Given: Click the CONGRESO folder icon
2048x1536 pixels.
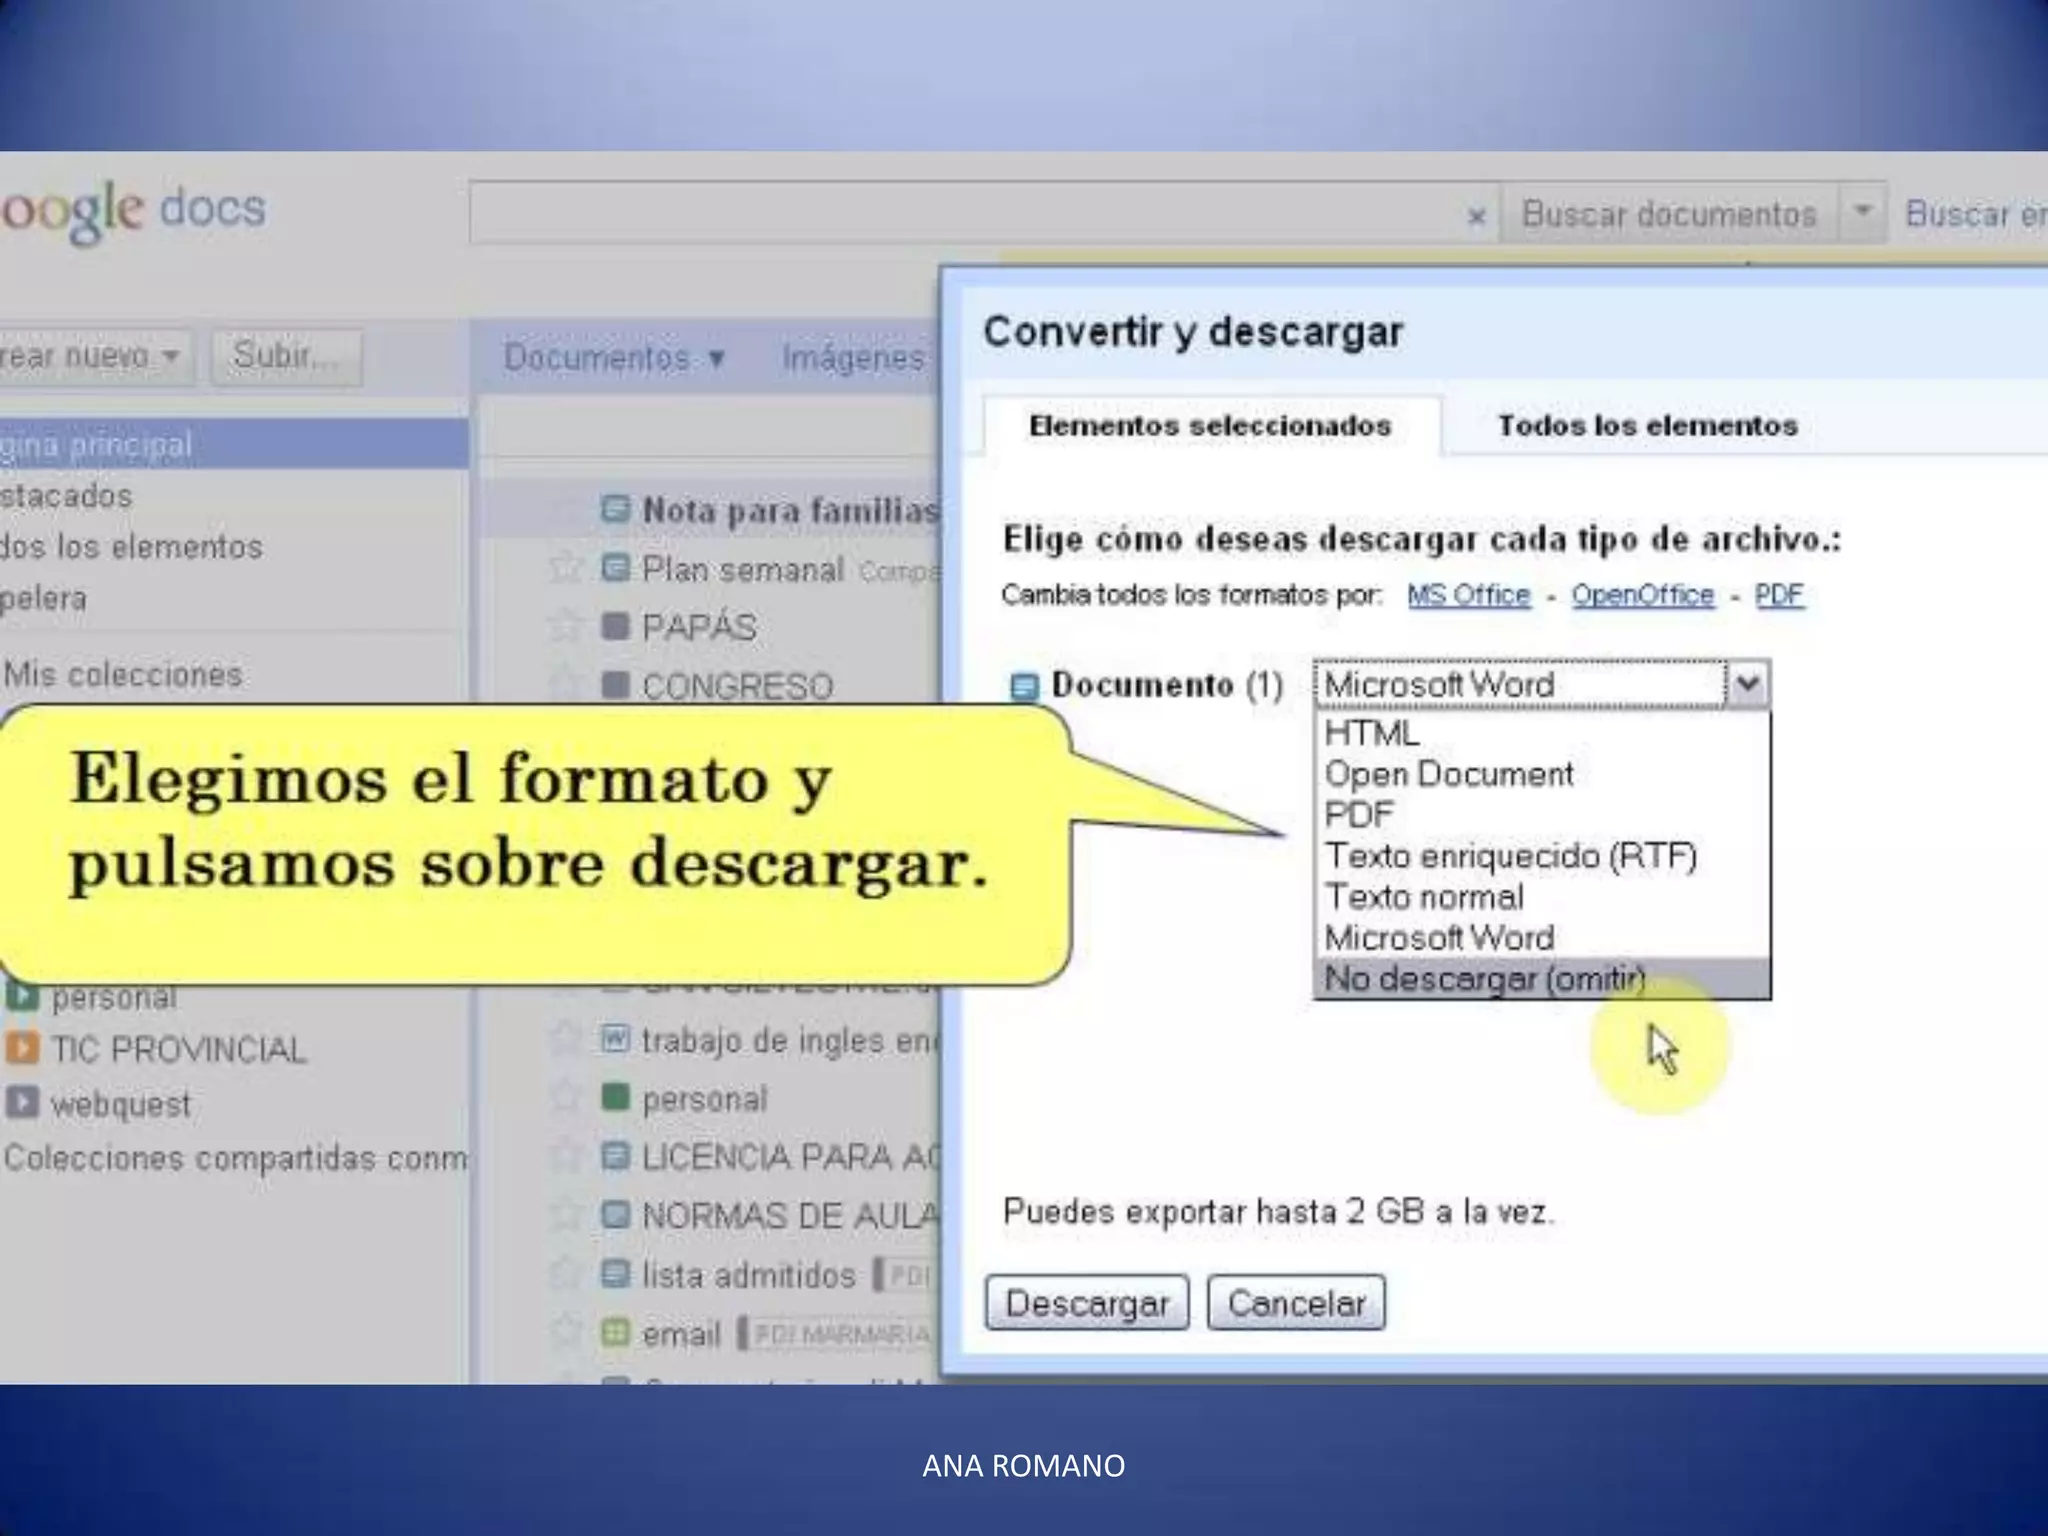Looking at the screenshot, I should [616, 686].
